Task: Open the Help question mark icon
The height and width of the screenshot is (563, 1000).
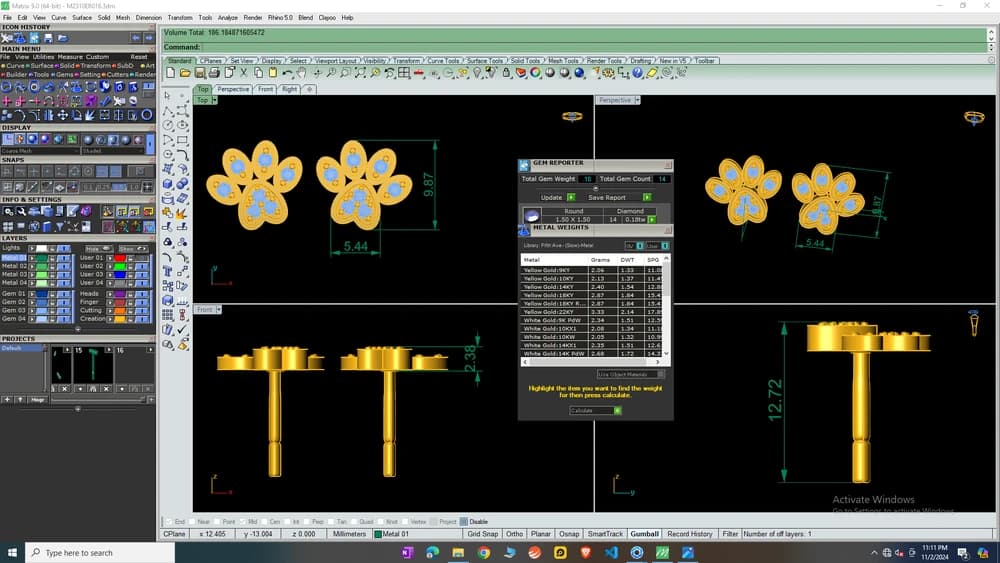Action: click(637, 73)
